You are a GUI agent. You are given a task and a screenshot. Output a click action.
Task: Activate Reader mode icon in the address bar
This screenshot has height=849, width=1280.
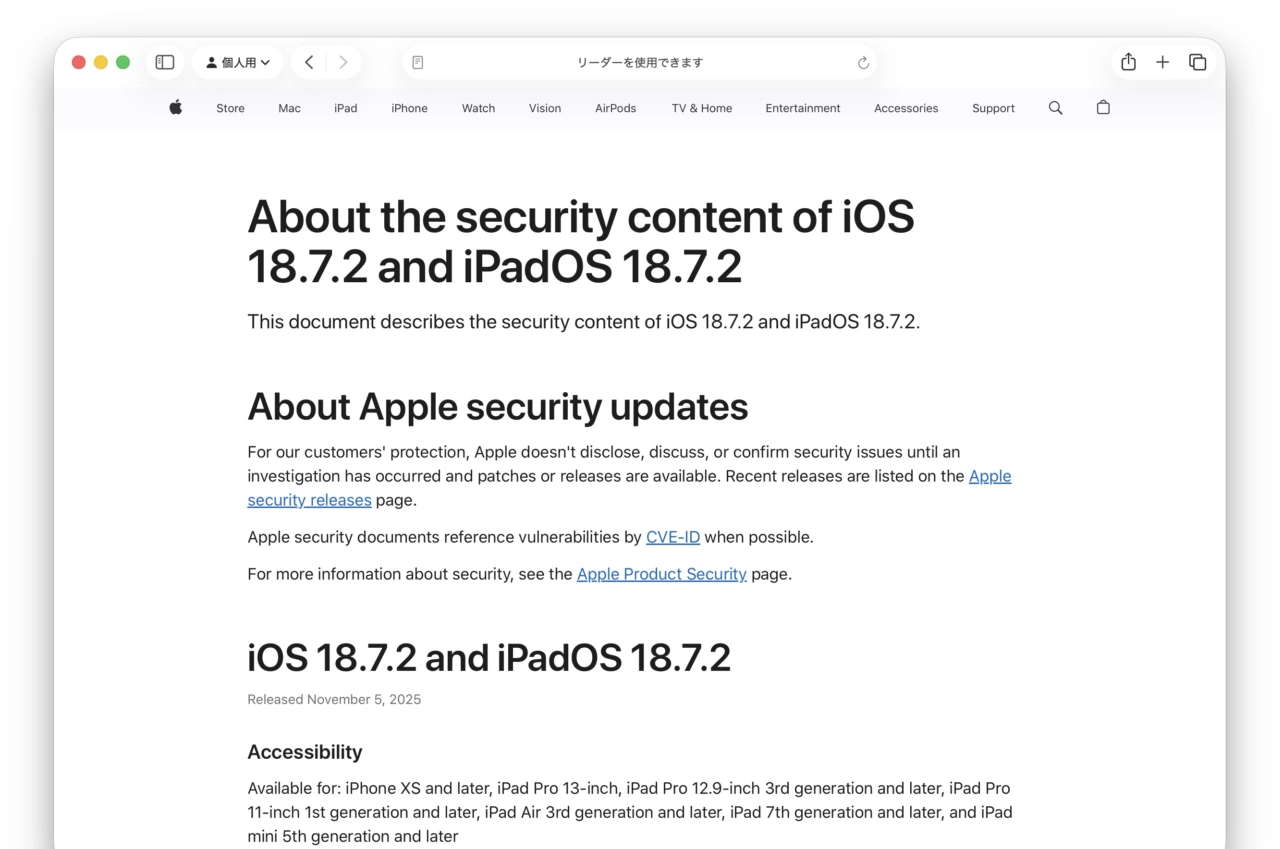tap(417, 61)
